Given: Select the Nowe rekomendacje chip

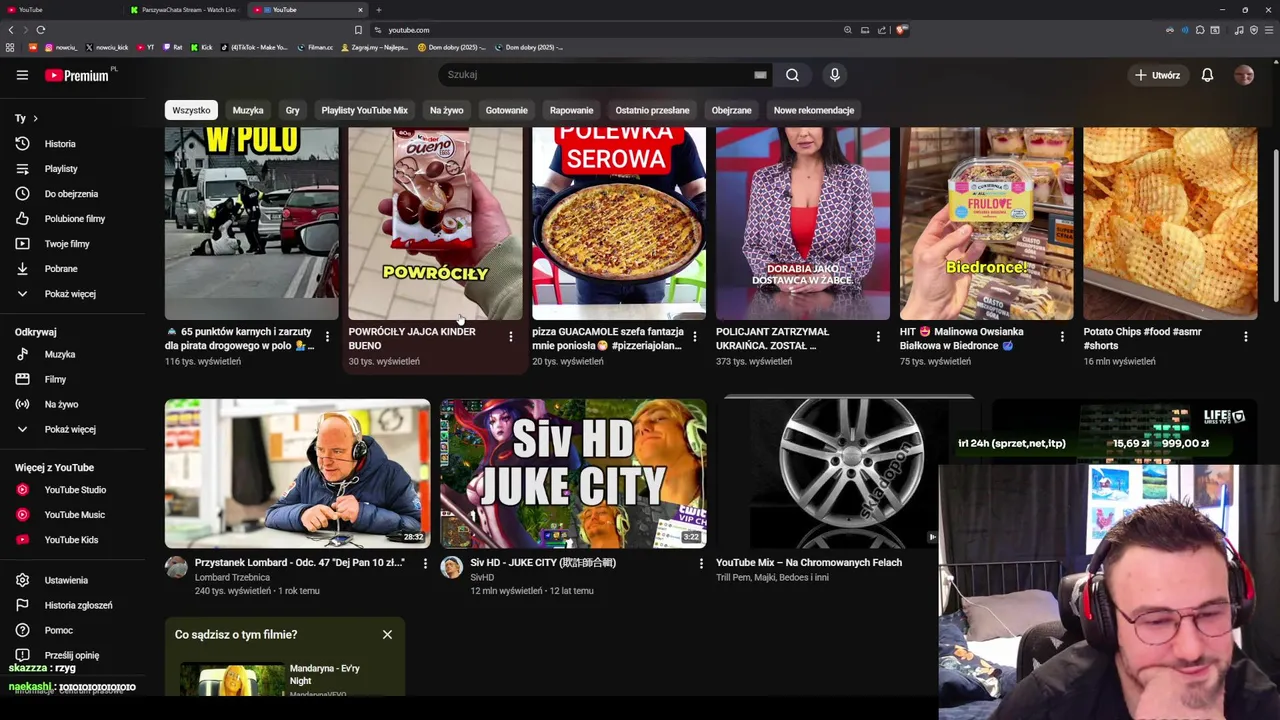Looking at the screenshot, I should (813, 110).
